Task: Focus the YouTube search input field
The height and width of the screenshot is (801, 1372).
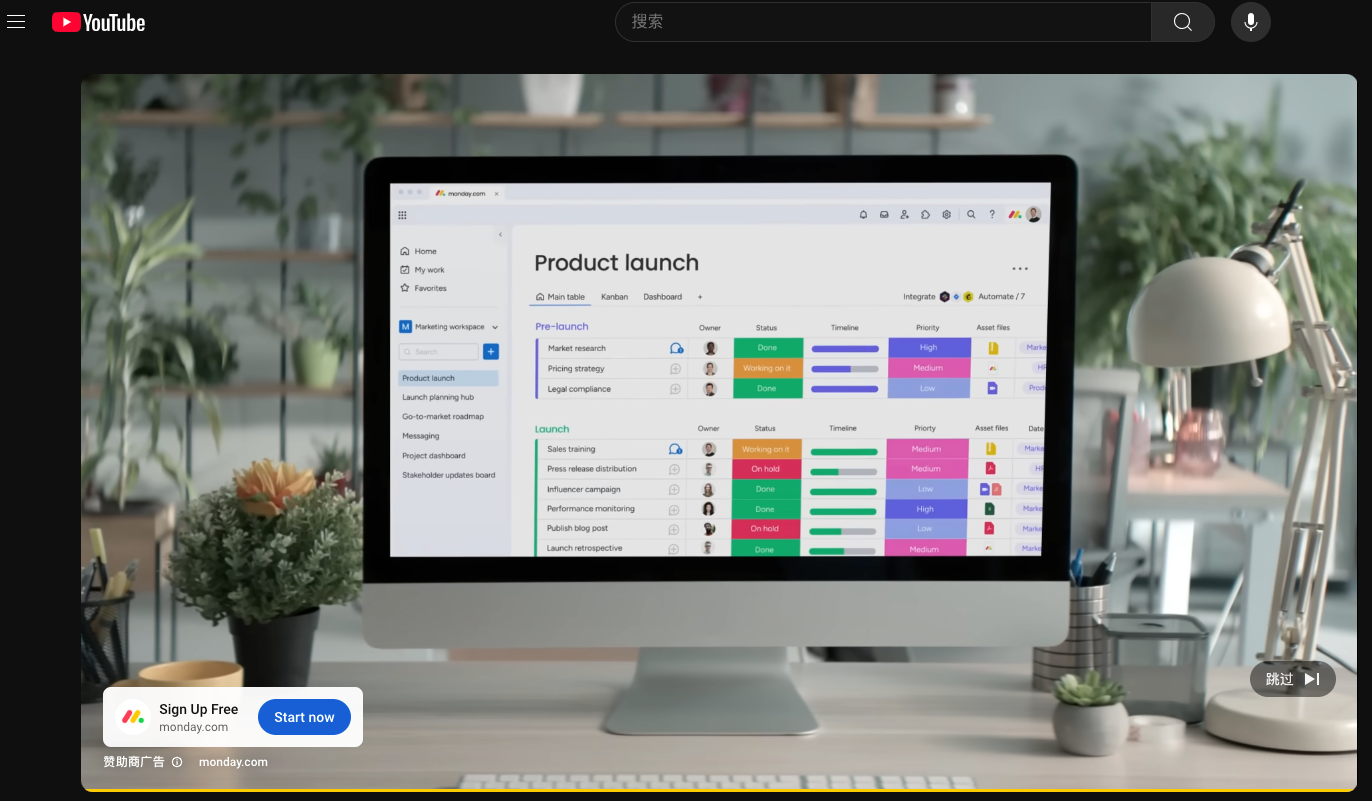Action: 883,22
